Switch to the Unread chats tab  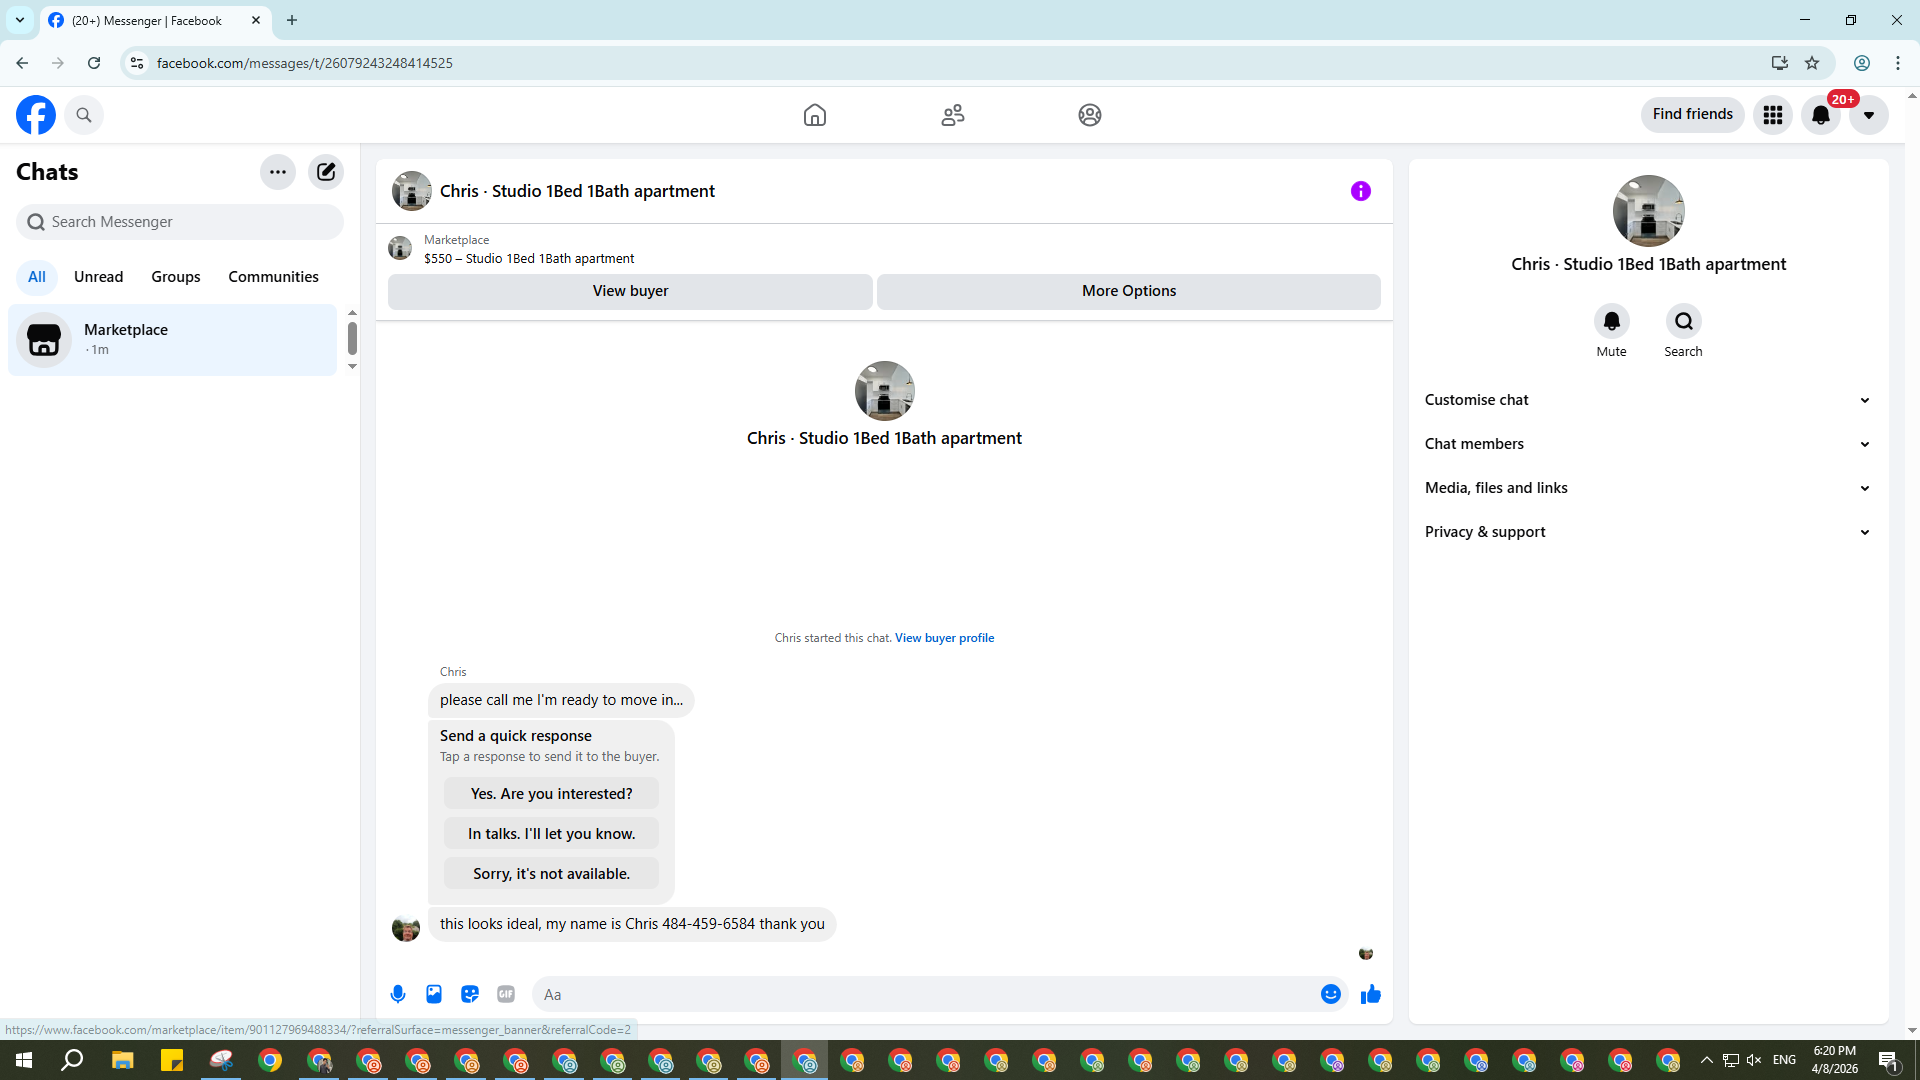pos(98,277)
